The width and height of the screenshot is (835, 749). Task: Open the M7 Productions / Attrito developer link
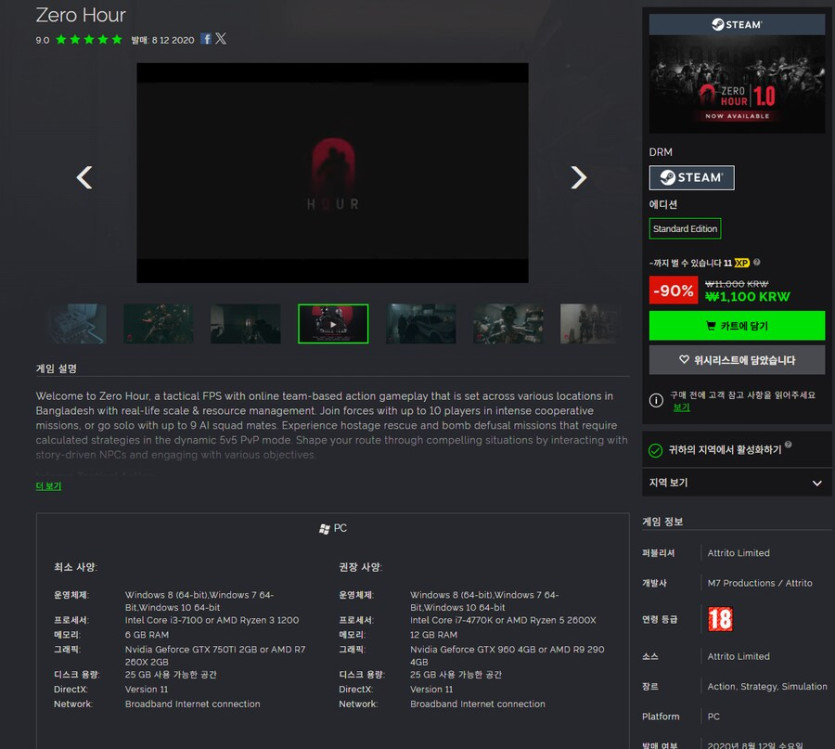click(760, 583)
